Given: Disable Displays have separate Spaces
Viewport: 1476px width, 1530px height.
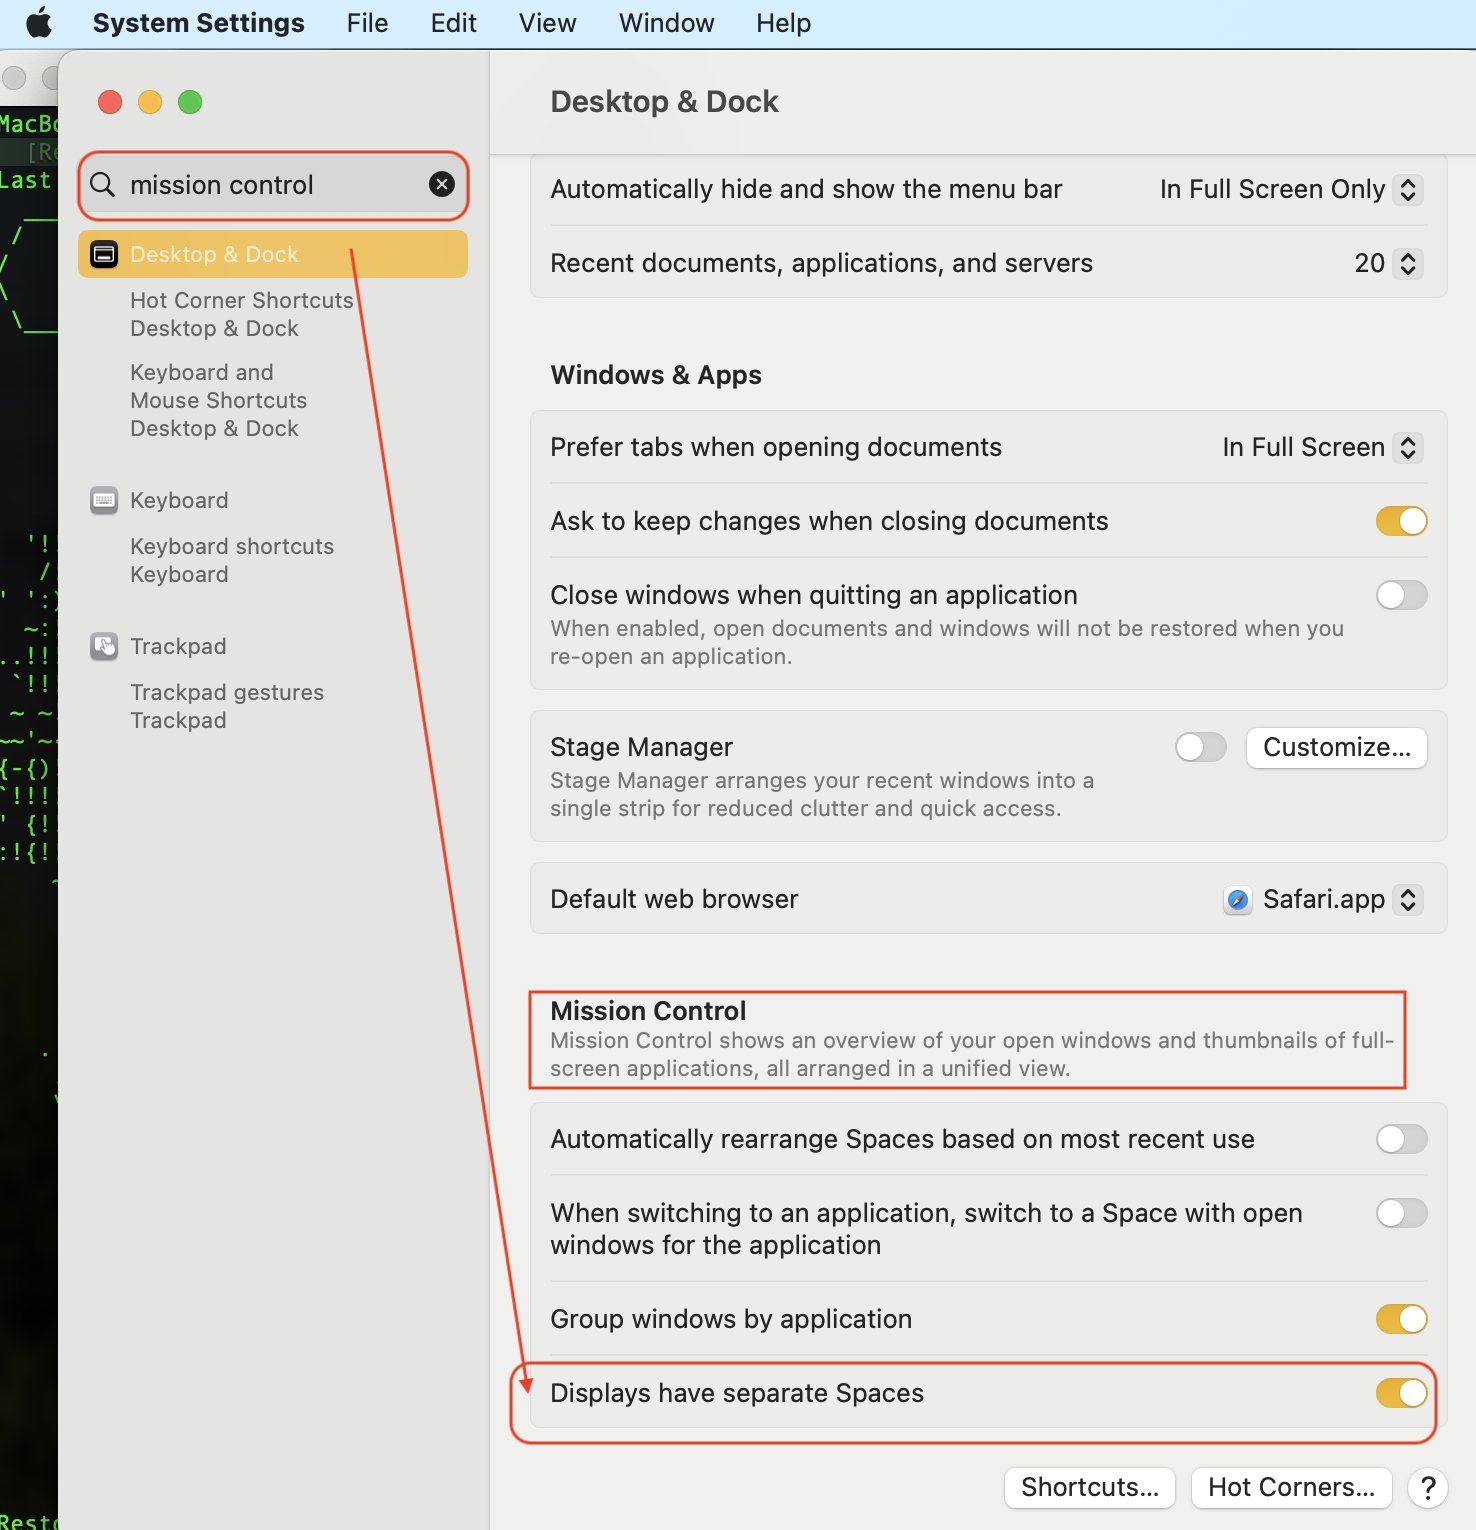Looking at the screenshot, I should pos(1401,1393).
